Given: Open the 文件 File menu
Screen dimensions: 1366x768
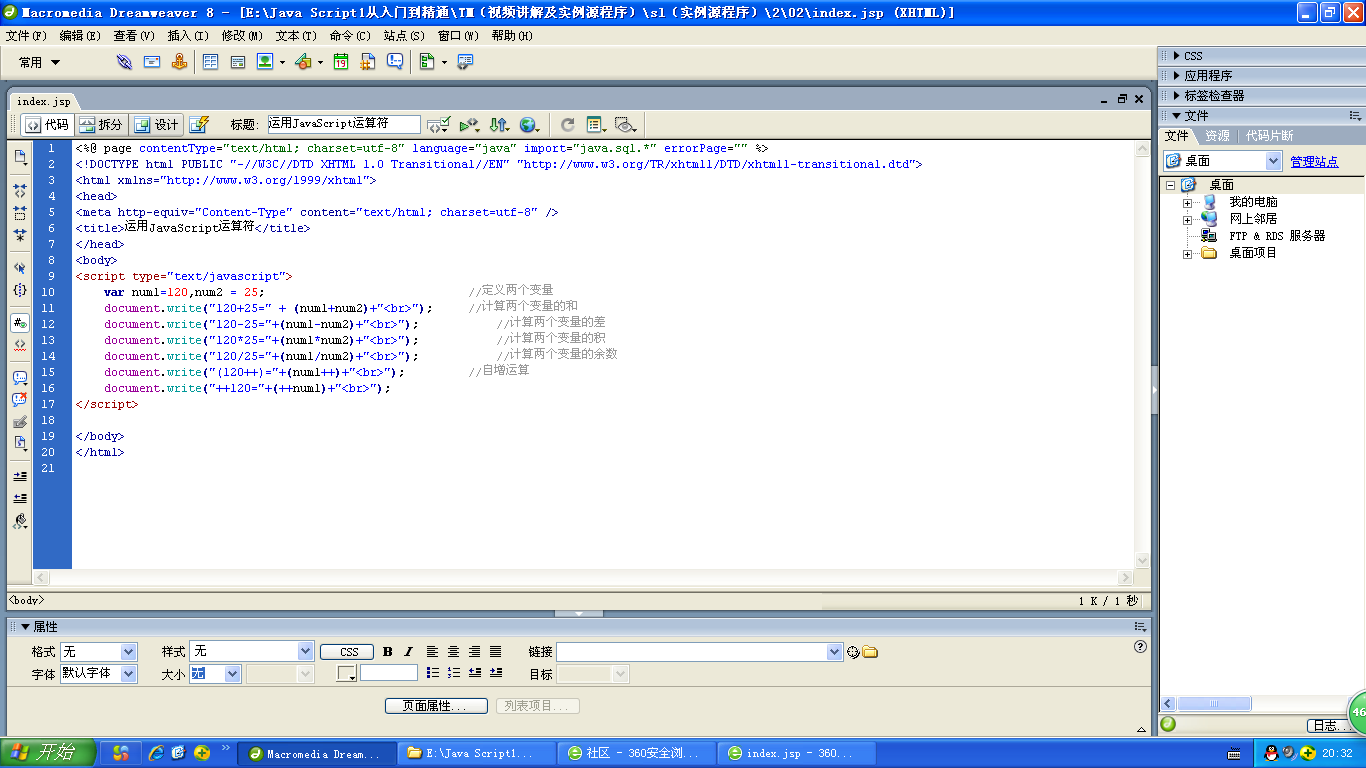Looking at the screenshot, I should pyautogui.click(x=26, y=35).
